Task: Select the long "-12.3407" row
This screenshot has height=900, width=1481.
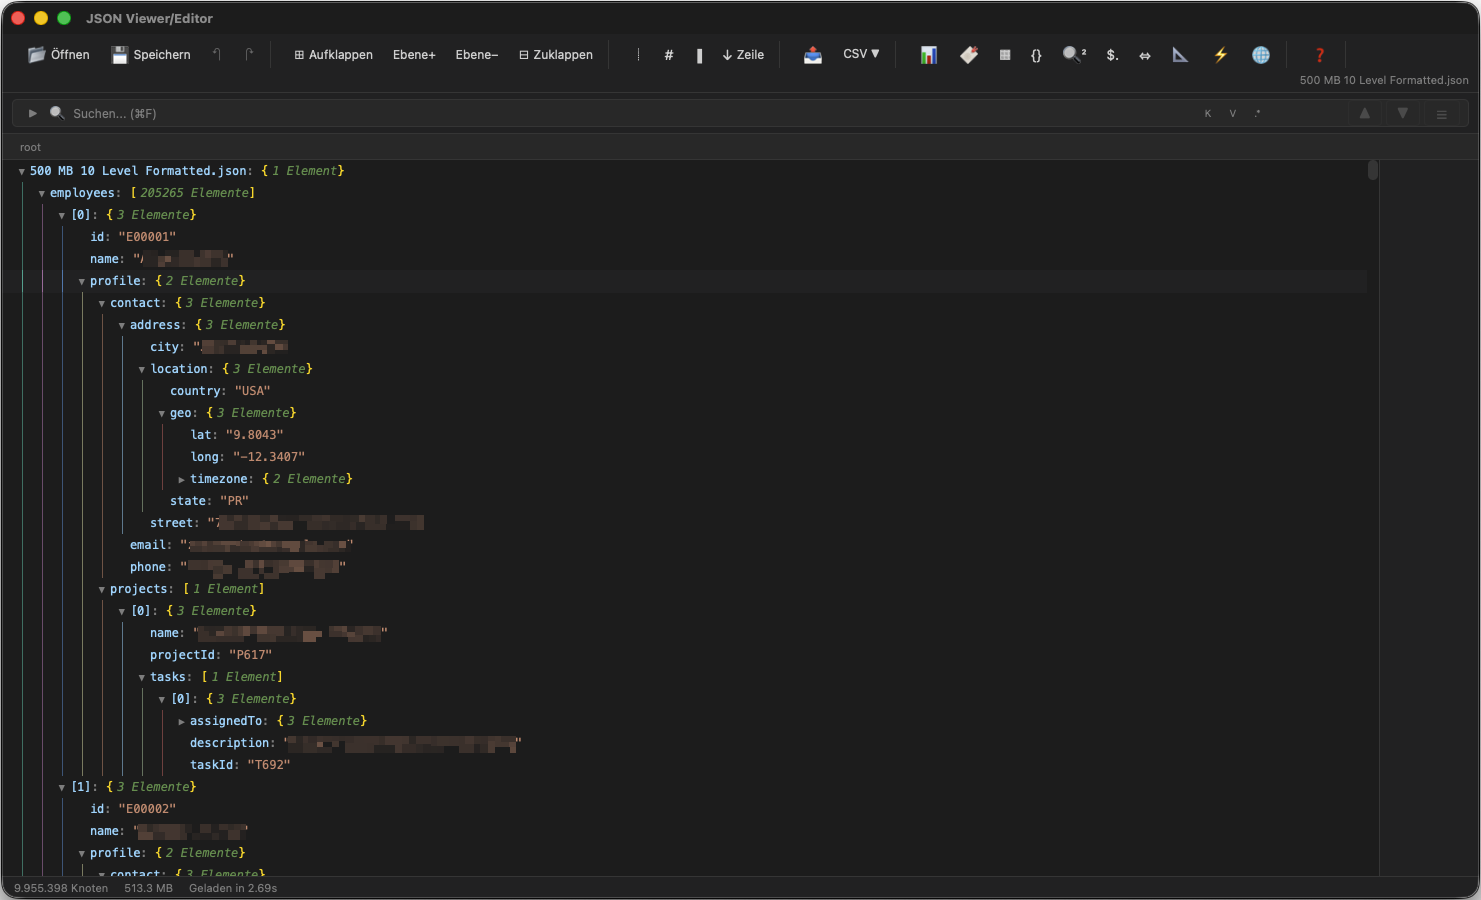Action: coord(248,457)
